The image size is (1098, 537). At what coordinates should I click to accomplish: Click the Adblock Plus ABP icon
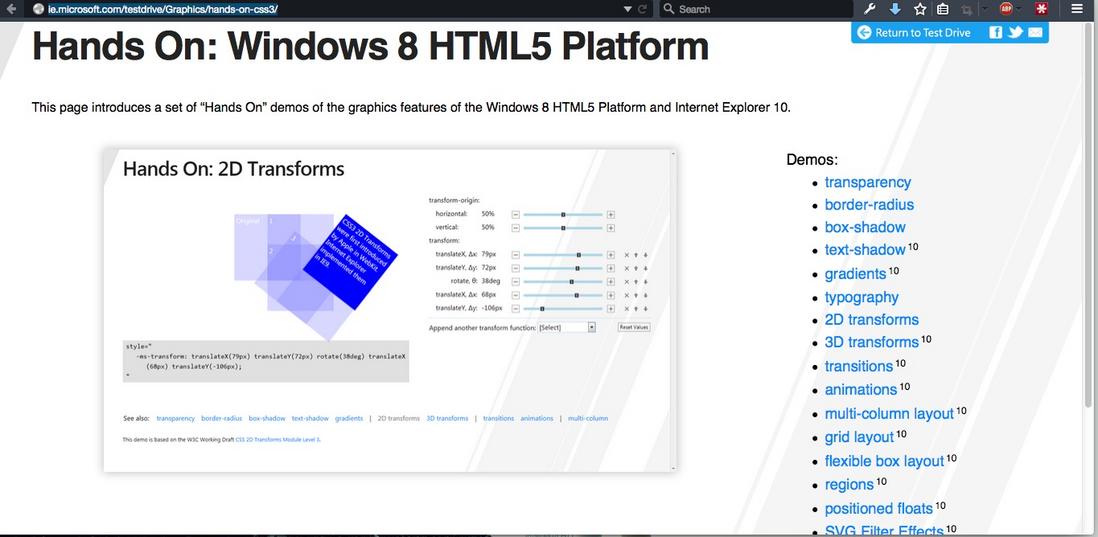pos(1006,9)
